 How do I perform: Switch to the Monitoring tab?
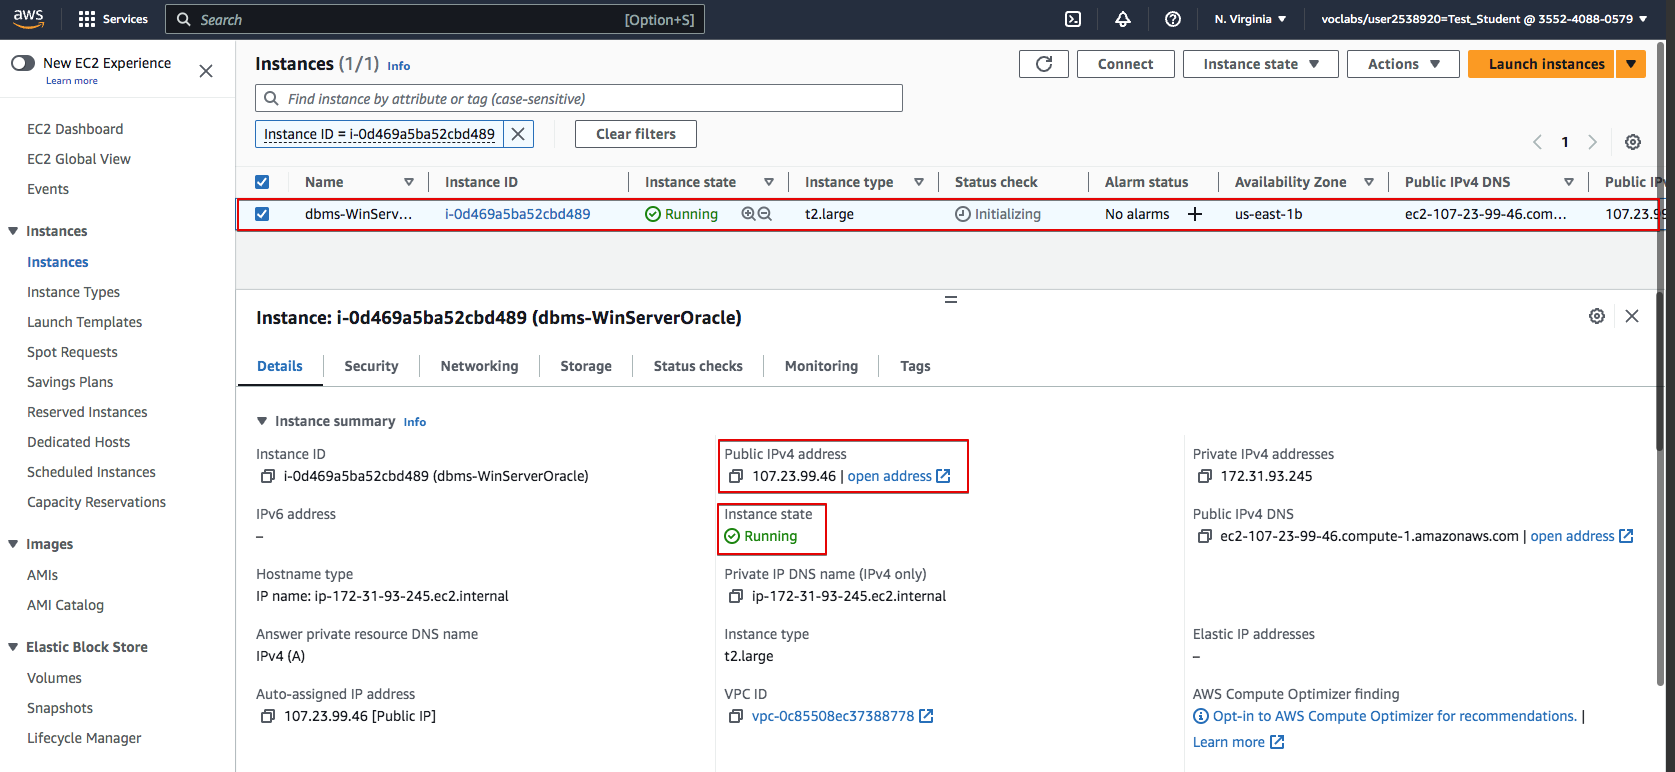[x=821, y=366]
